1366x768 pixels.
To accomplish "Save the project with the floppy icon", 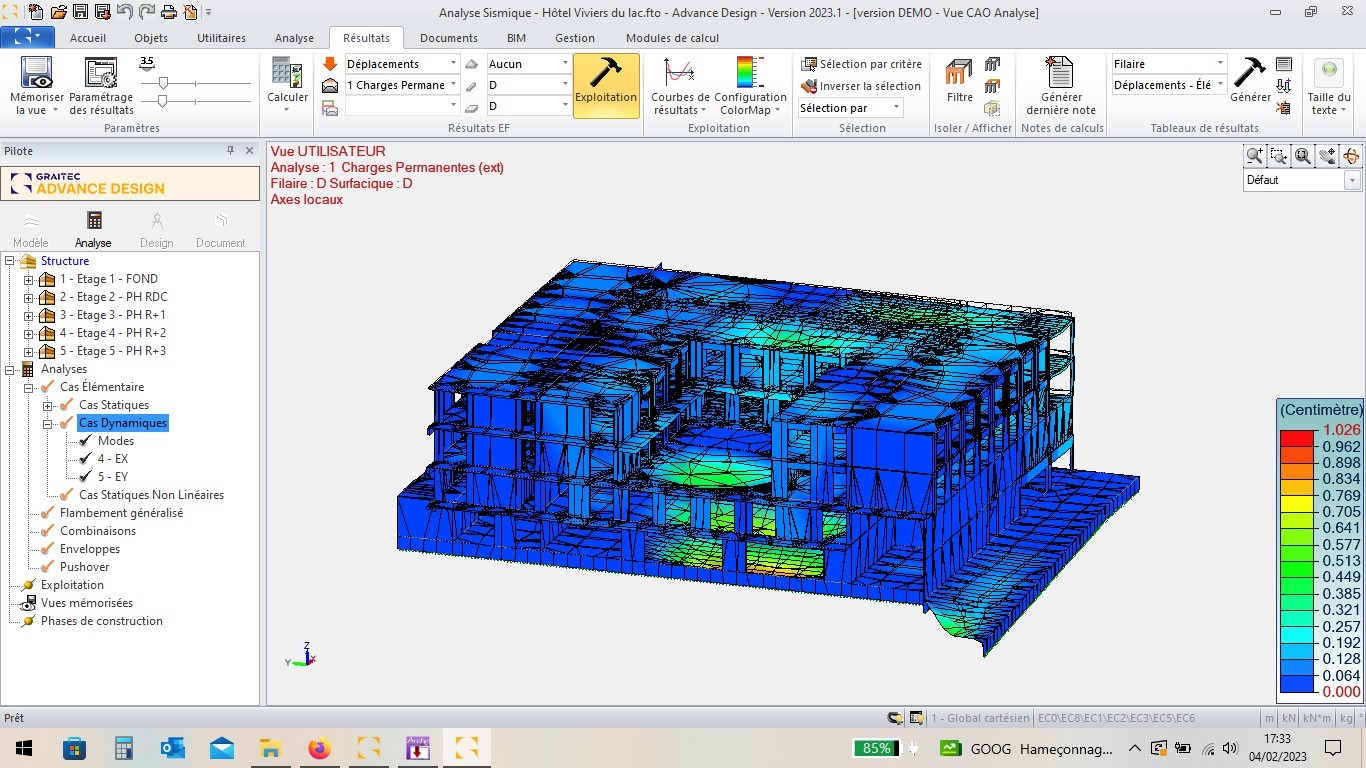I will point(81,12).
